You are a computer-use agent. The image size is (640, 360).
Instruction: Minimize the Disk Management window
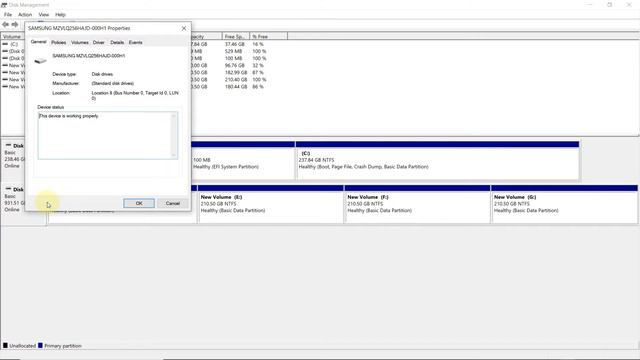coord(590,5)
